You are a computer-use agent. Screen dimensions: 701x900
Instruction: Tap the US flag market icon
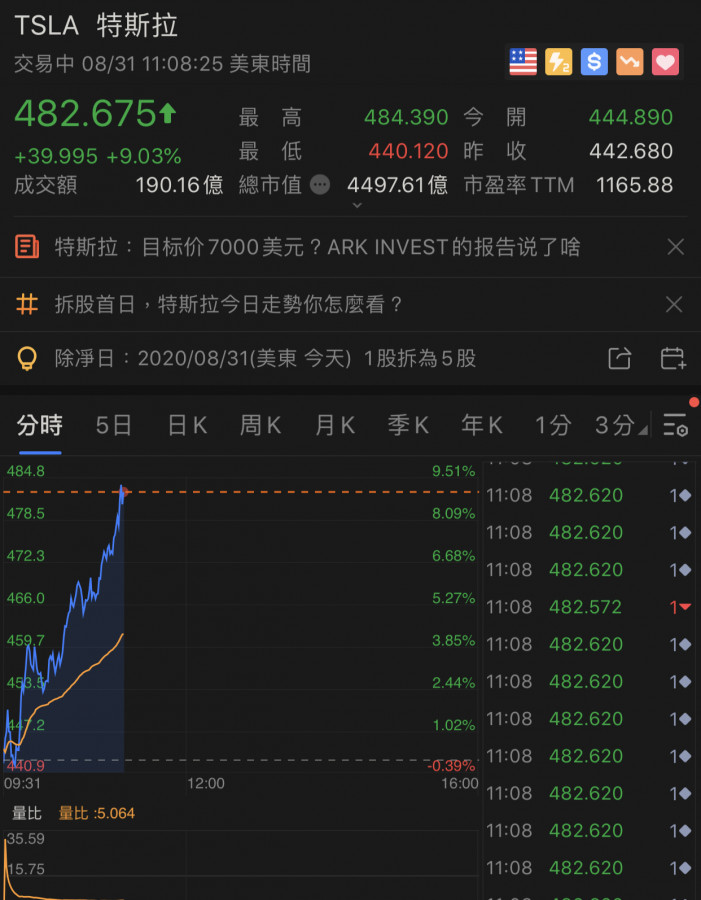click(523, 61)
